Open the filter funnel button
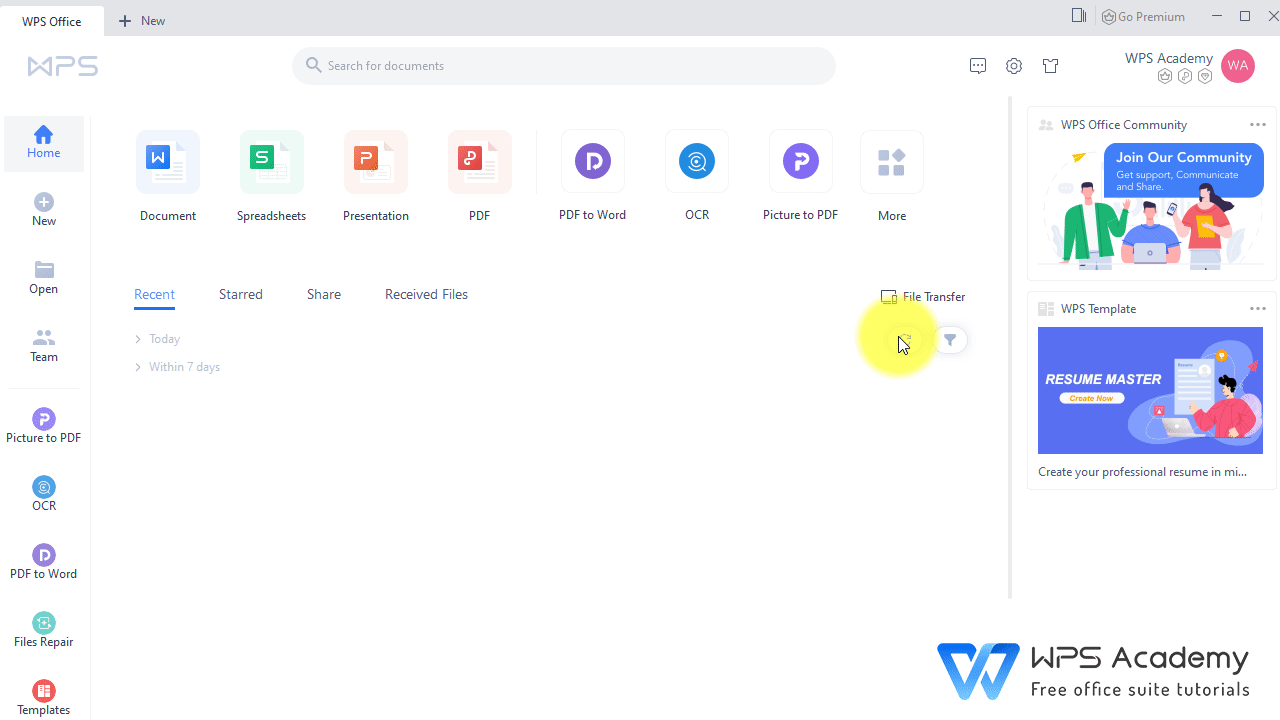This screenshot has width=1280, height=720. coord(950,340)
